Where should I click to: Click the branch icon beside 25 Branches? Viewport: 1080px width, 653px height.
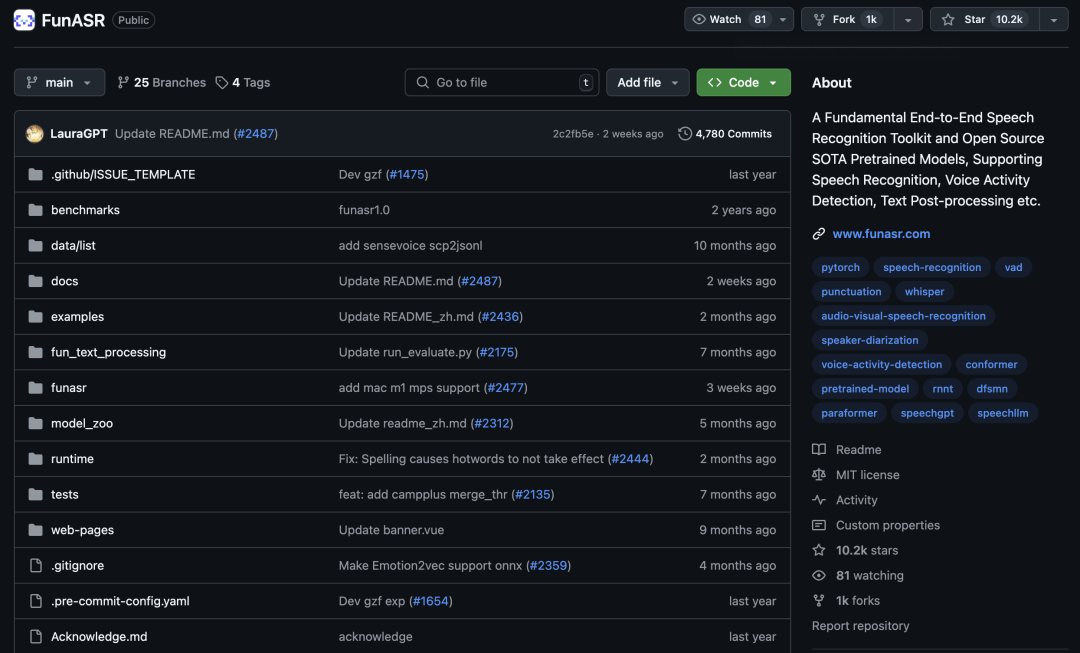pyautogui.click(x=123, y=83)
